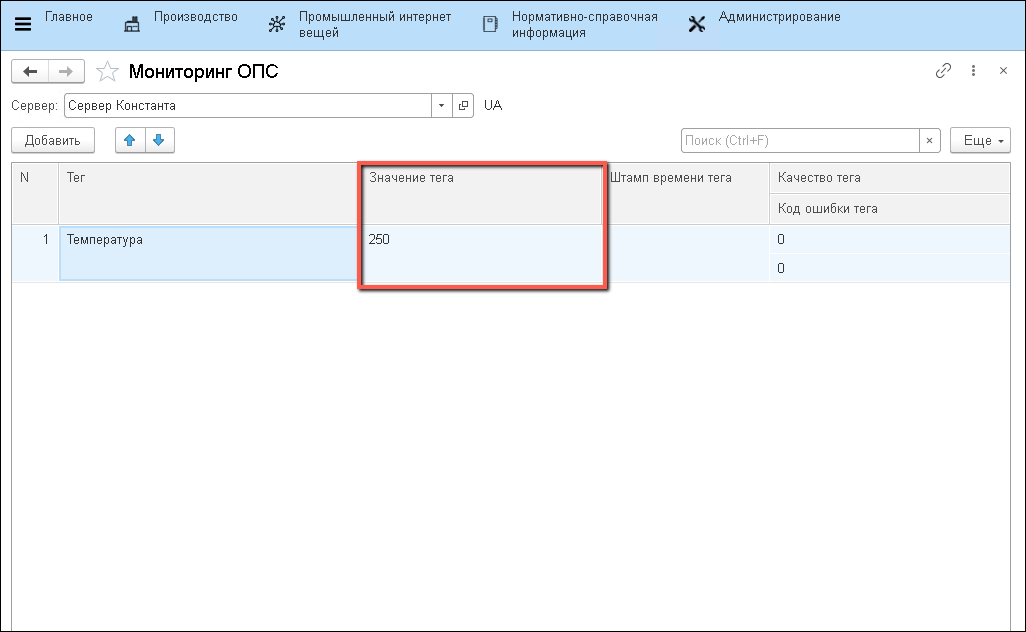Open Нормативно-справочная информация section

(570, 25)
